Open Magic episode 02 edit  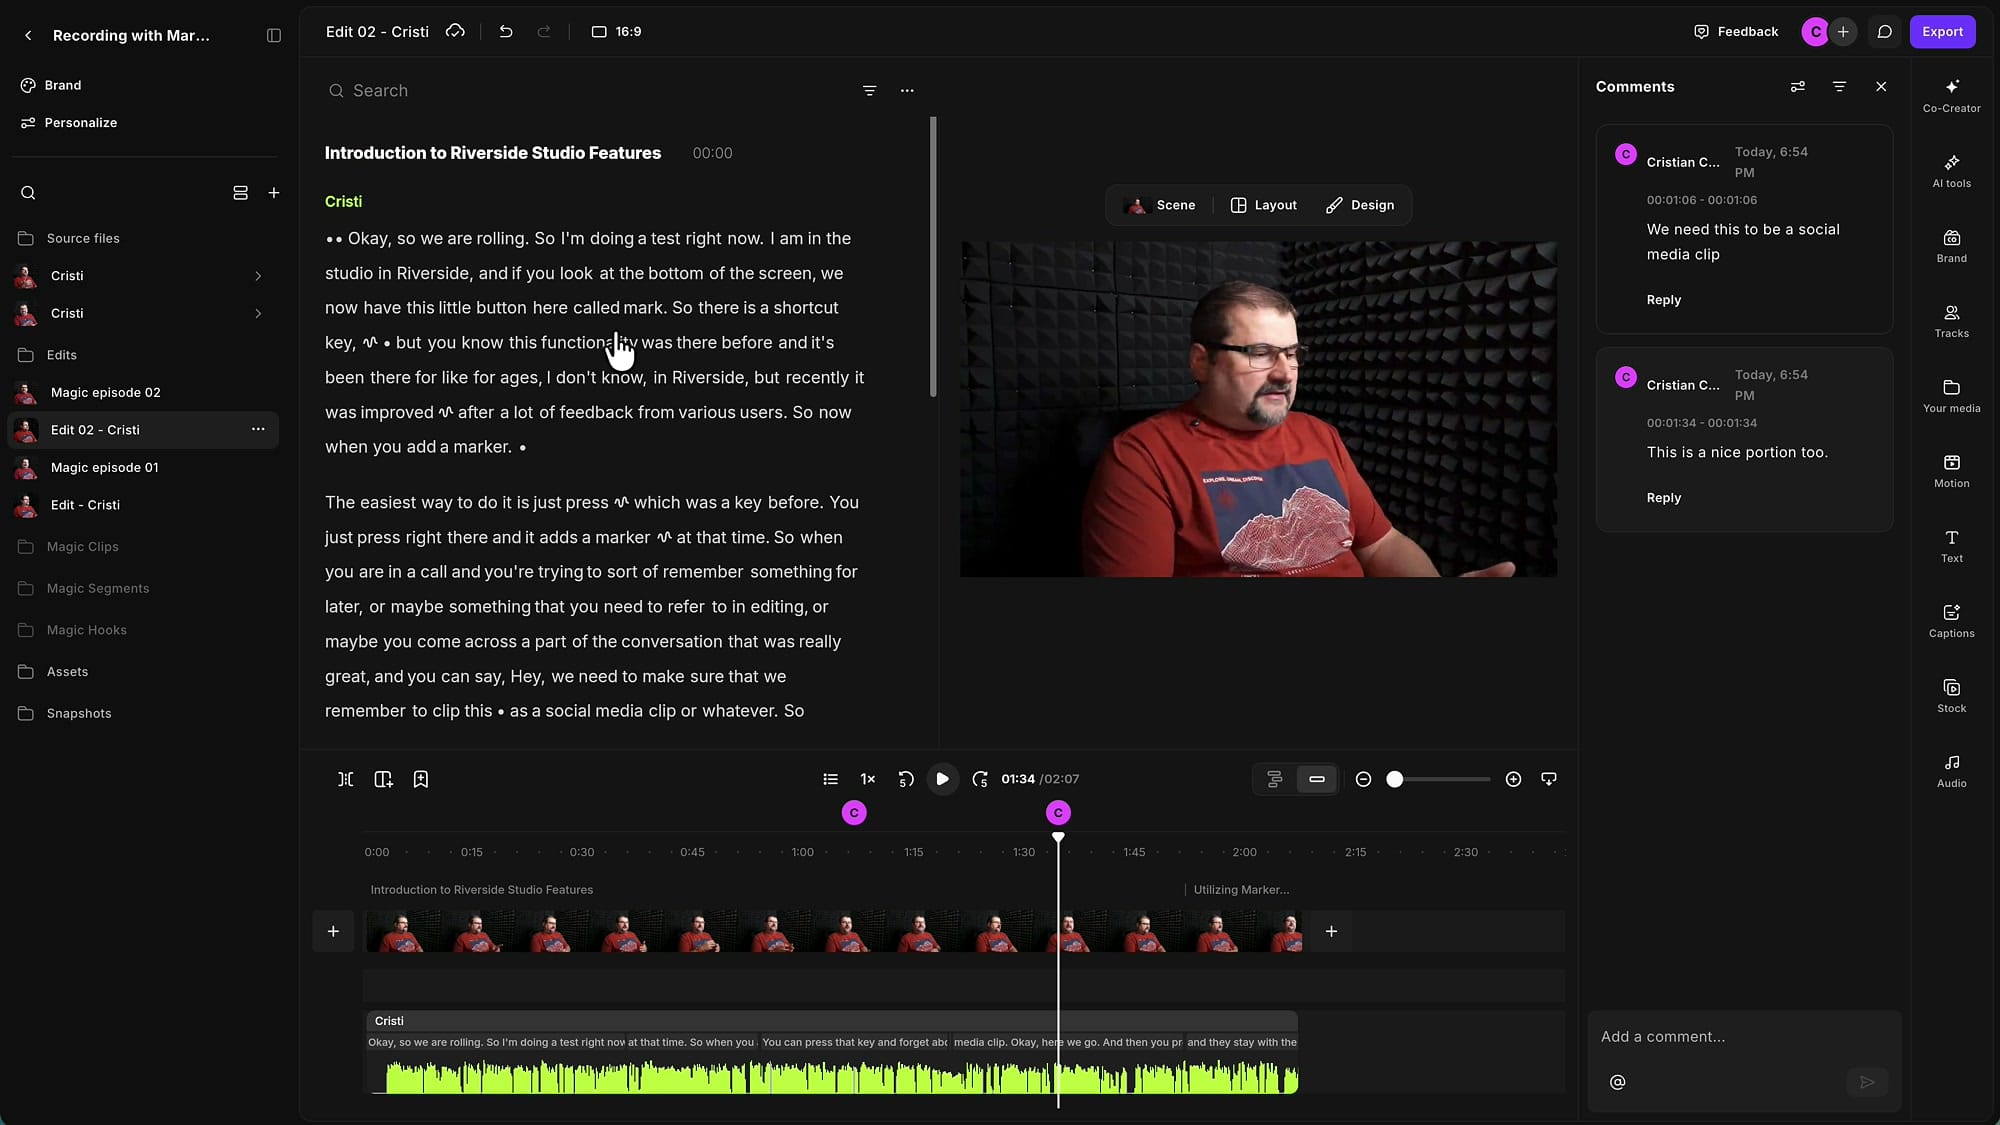tap(105, 393)
